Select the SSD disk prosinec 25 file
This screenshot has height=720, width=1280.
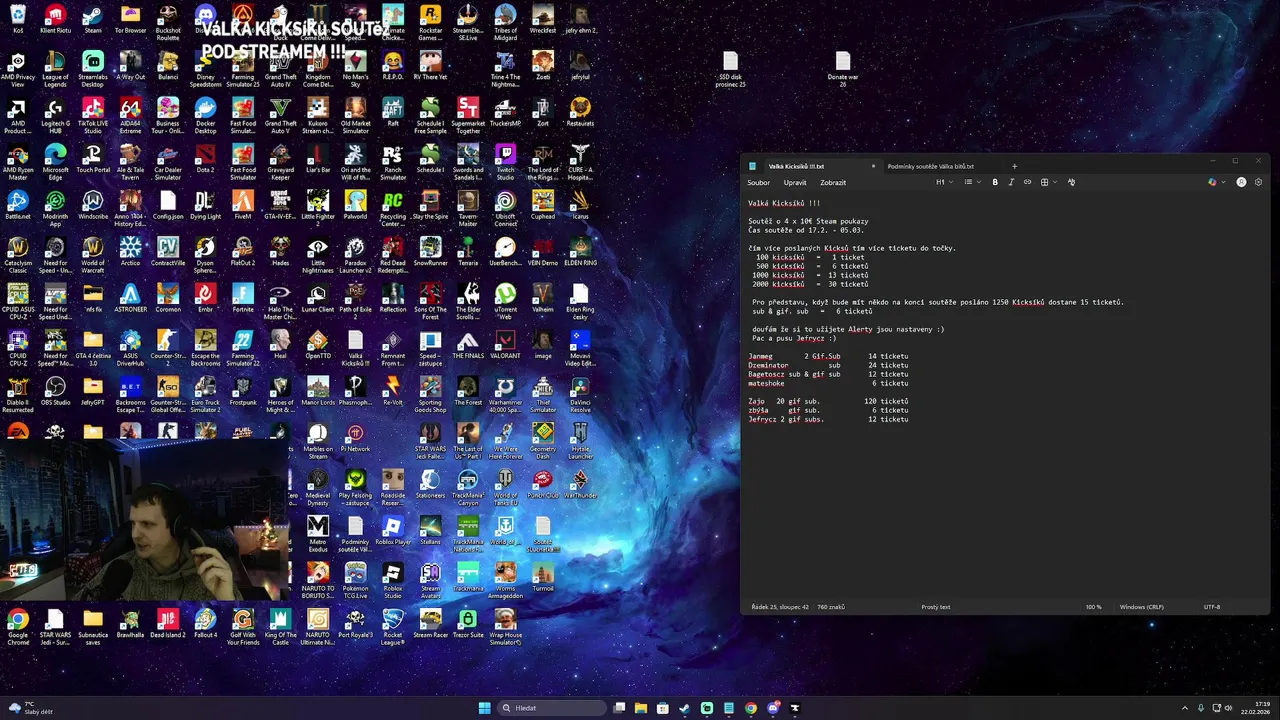(730, 70)
